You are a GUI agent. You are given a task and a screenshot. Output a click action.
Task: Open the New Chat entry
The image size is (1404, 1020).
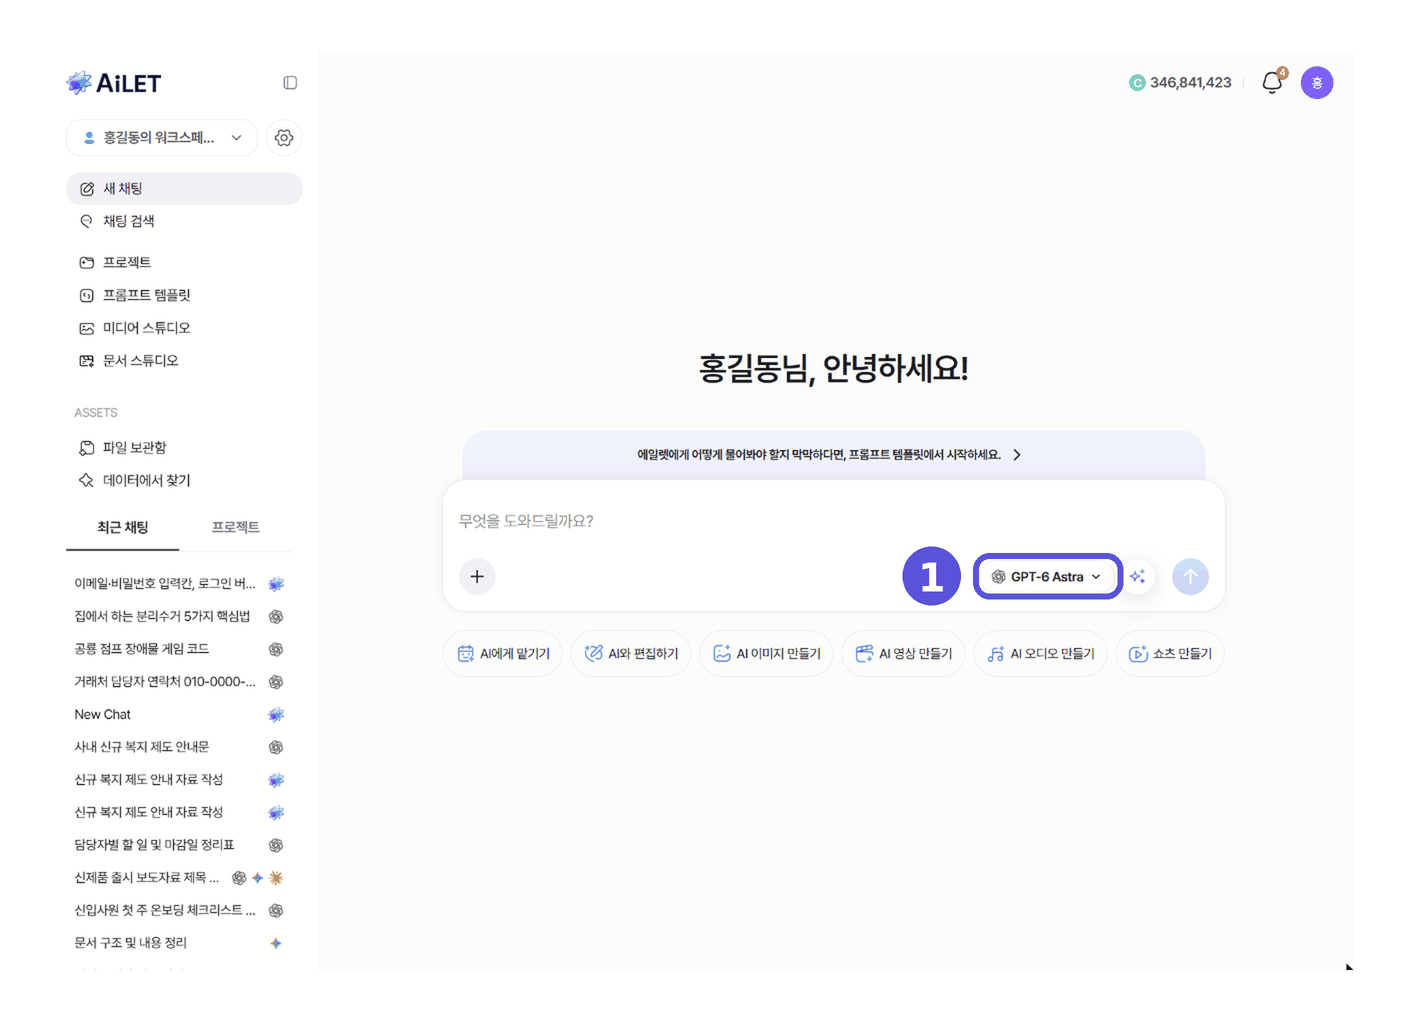[x=180, y=715]
